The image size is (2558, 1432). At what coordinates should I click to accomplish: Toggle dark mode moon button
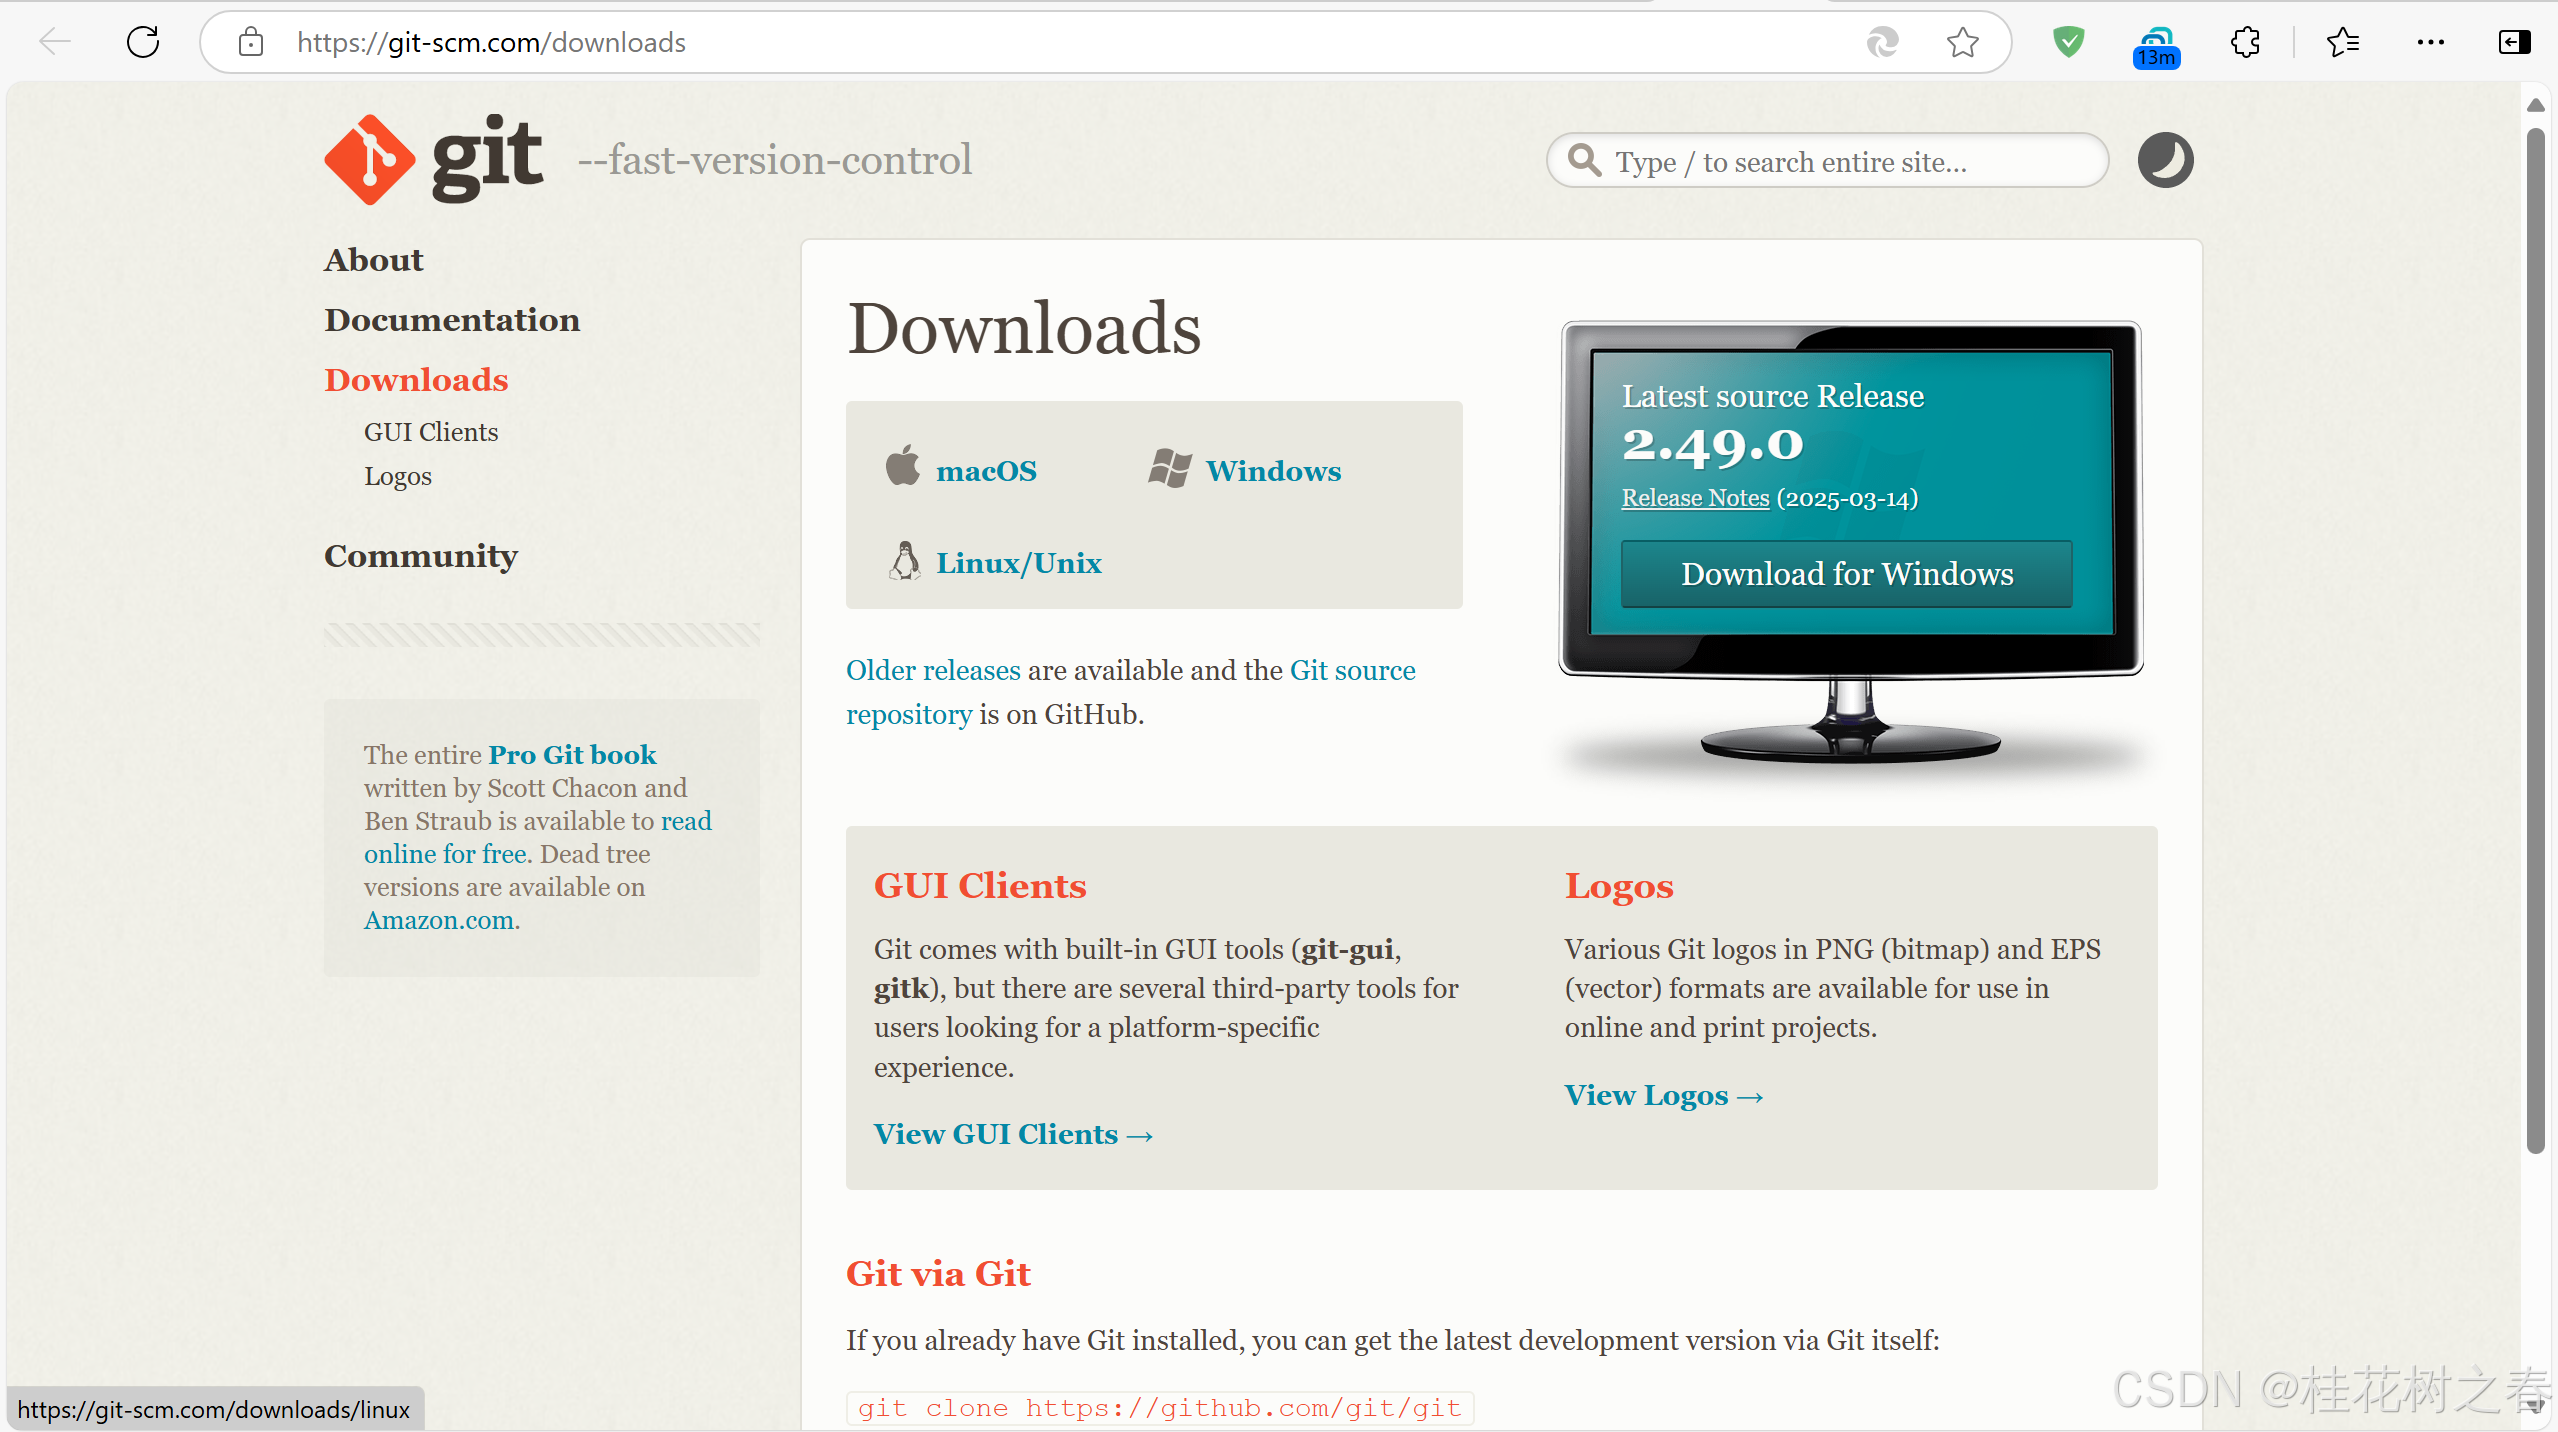[2165, 160]
